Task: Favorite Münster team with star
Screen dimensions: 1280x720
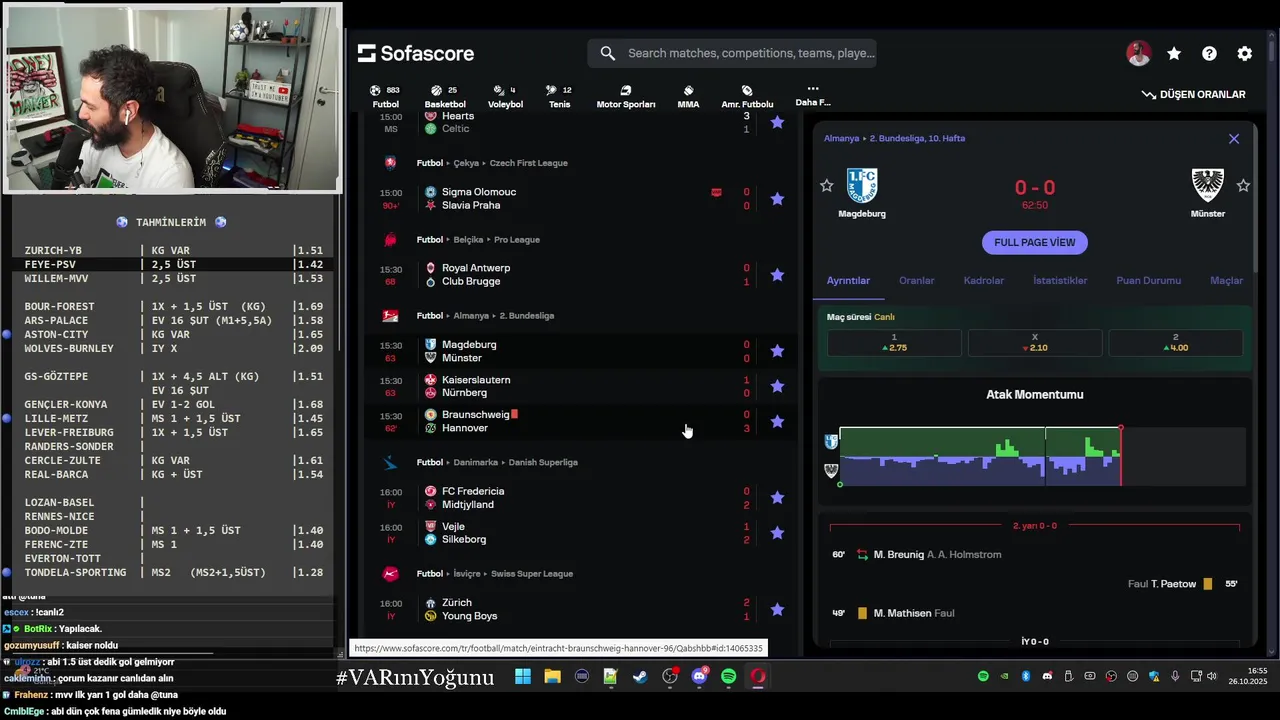Action: click(x=1243, y=186)
